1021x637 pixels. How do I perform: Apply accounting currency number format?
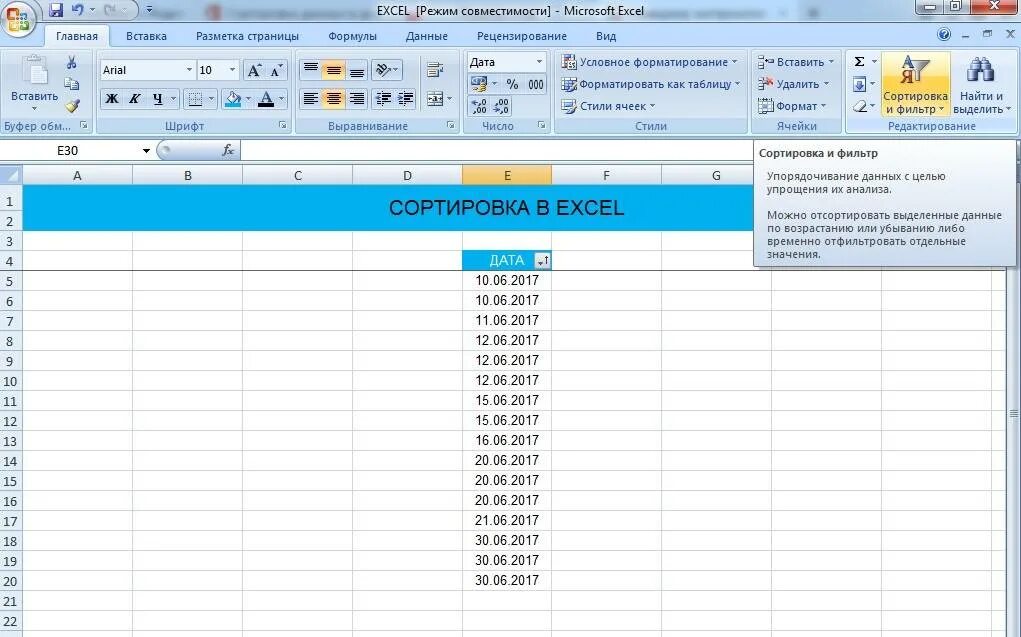479,84
